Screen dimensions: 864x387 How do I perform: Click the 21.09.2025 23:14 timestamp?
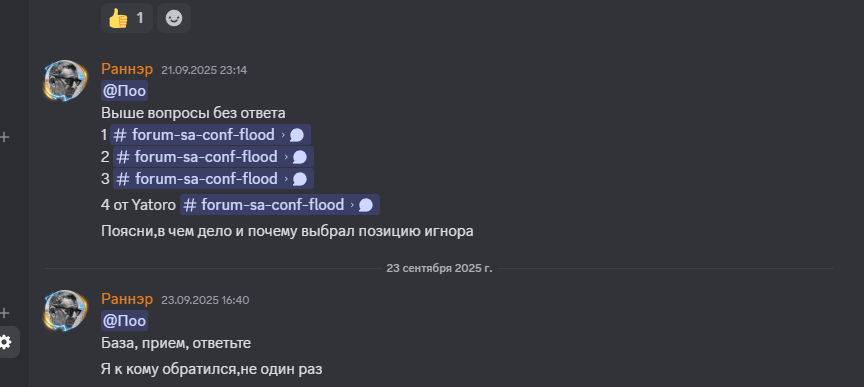tap(204, 70)
